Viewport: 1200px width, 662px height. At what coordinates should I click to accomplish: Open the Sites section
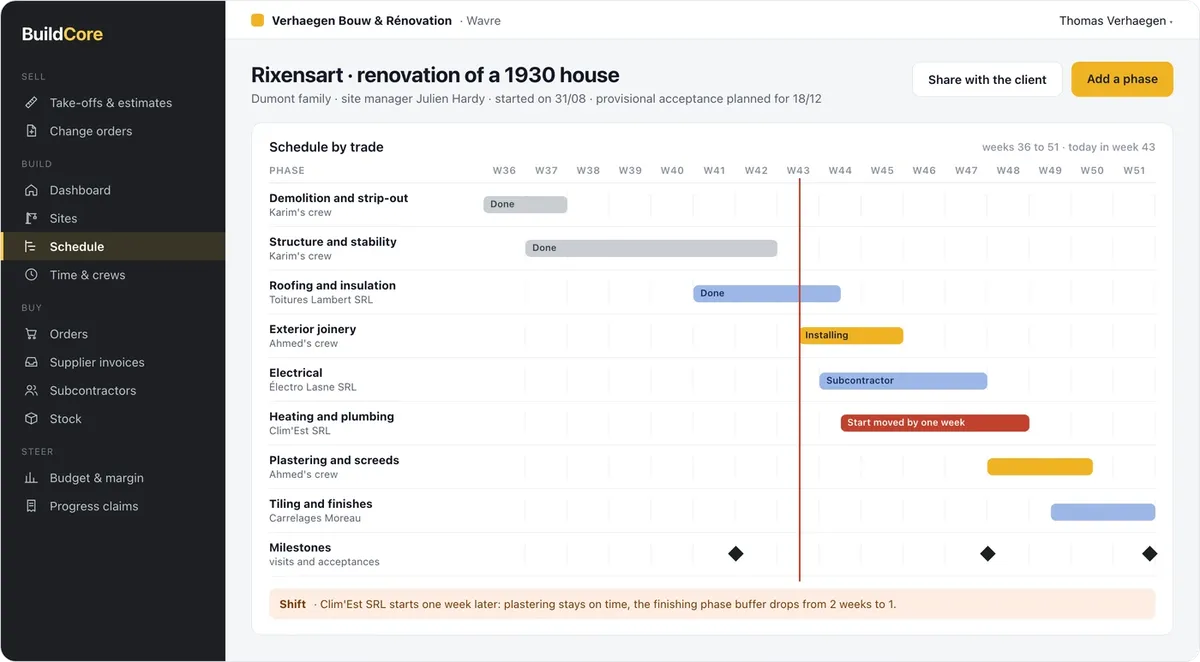coord(112,218)
